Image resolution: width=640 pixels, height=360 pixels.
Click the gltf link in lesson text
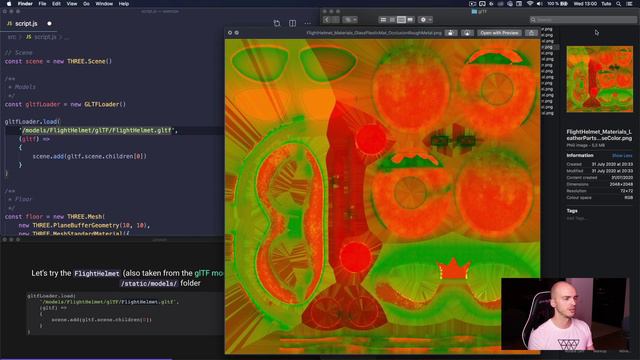(x=209, y=273)
